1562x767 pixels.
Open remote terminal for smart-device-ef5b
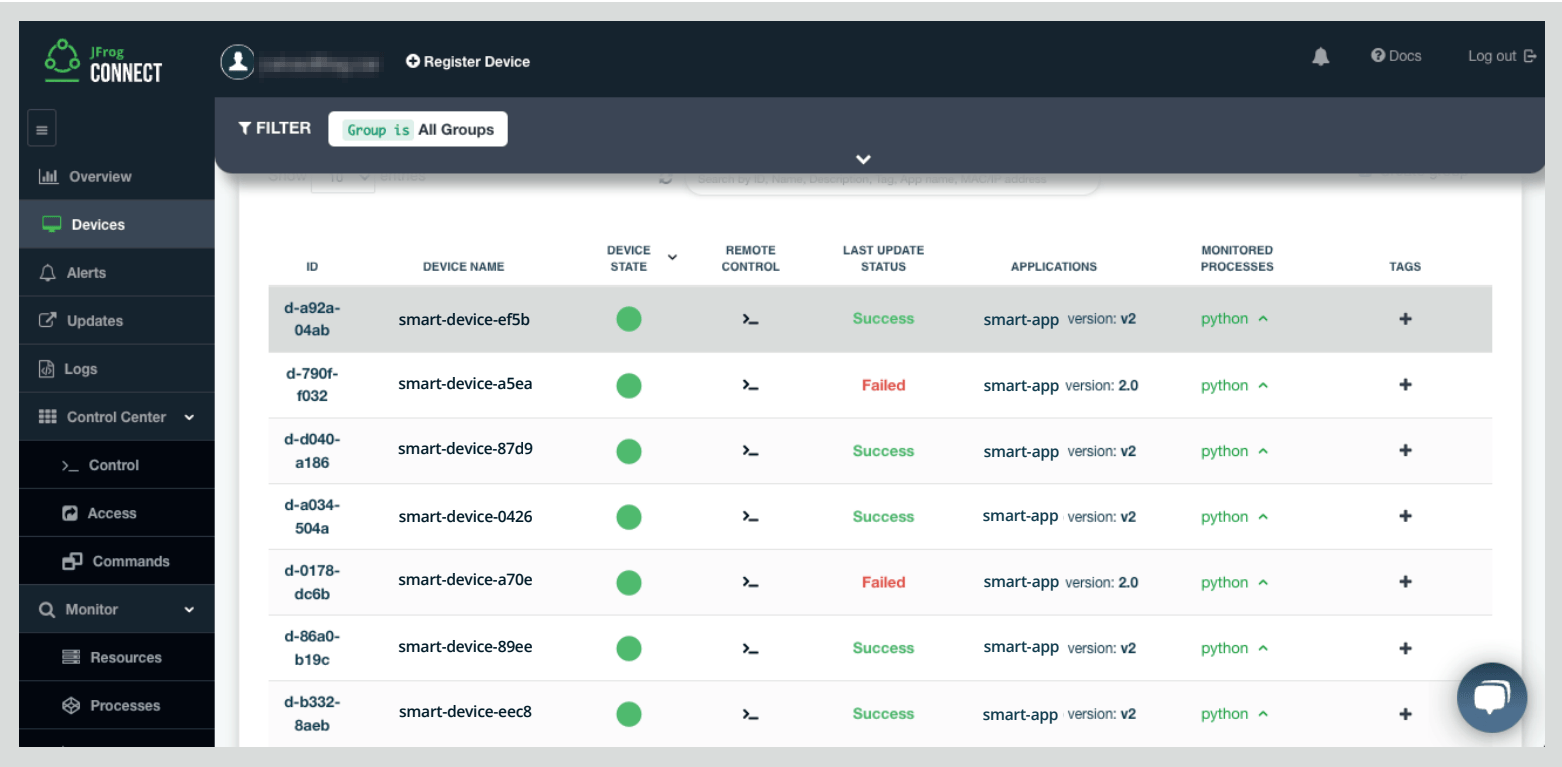point(750,319)
